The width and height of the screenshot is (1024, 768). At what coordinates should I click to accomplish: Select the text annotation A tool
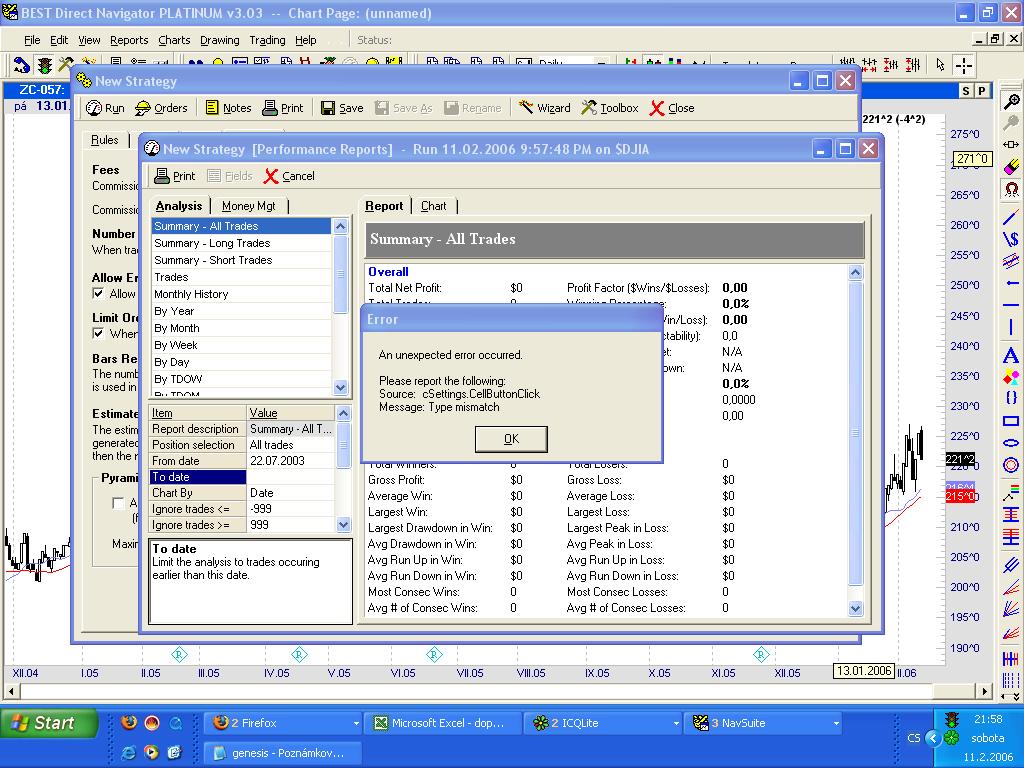[1011, 357]
